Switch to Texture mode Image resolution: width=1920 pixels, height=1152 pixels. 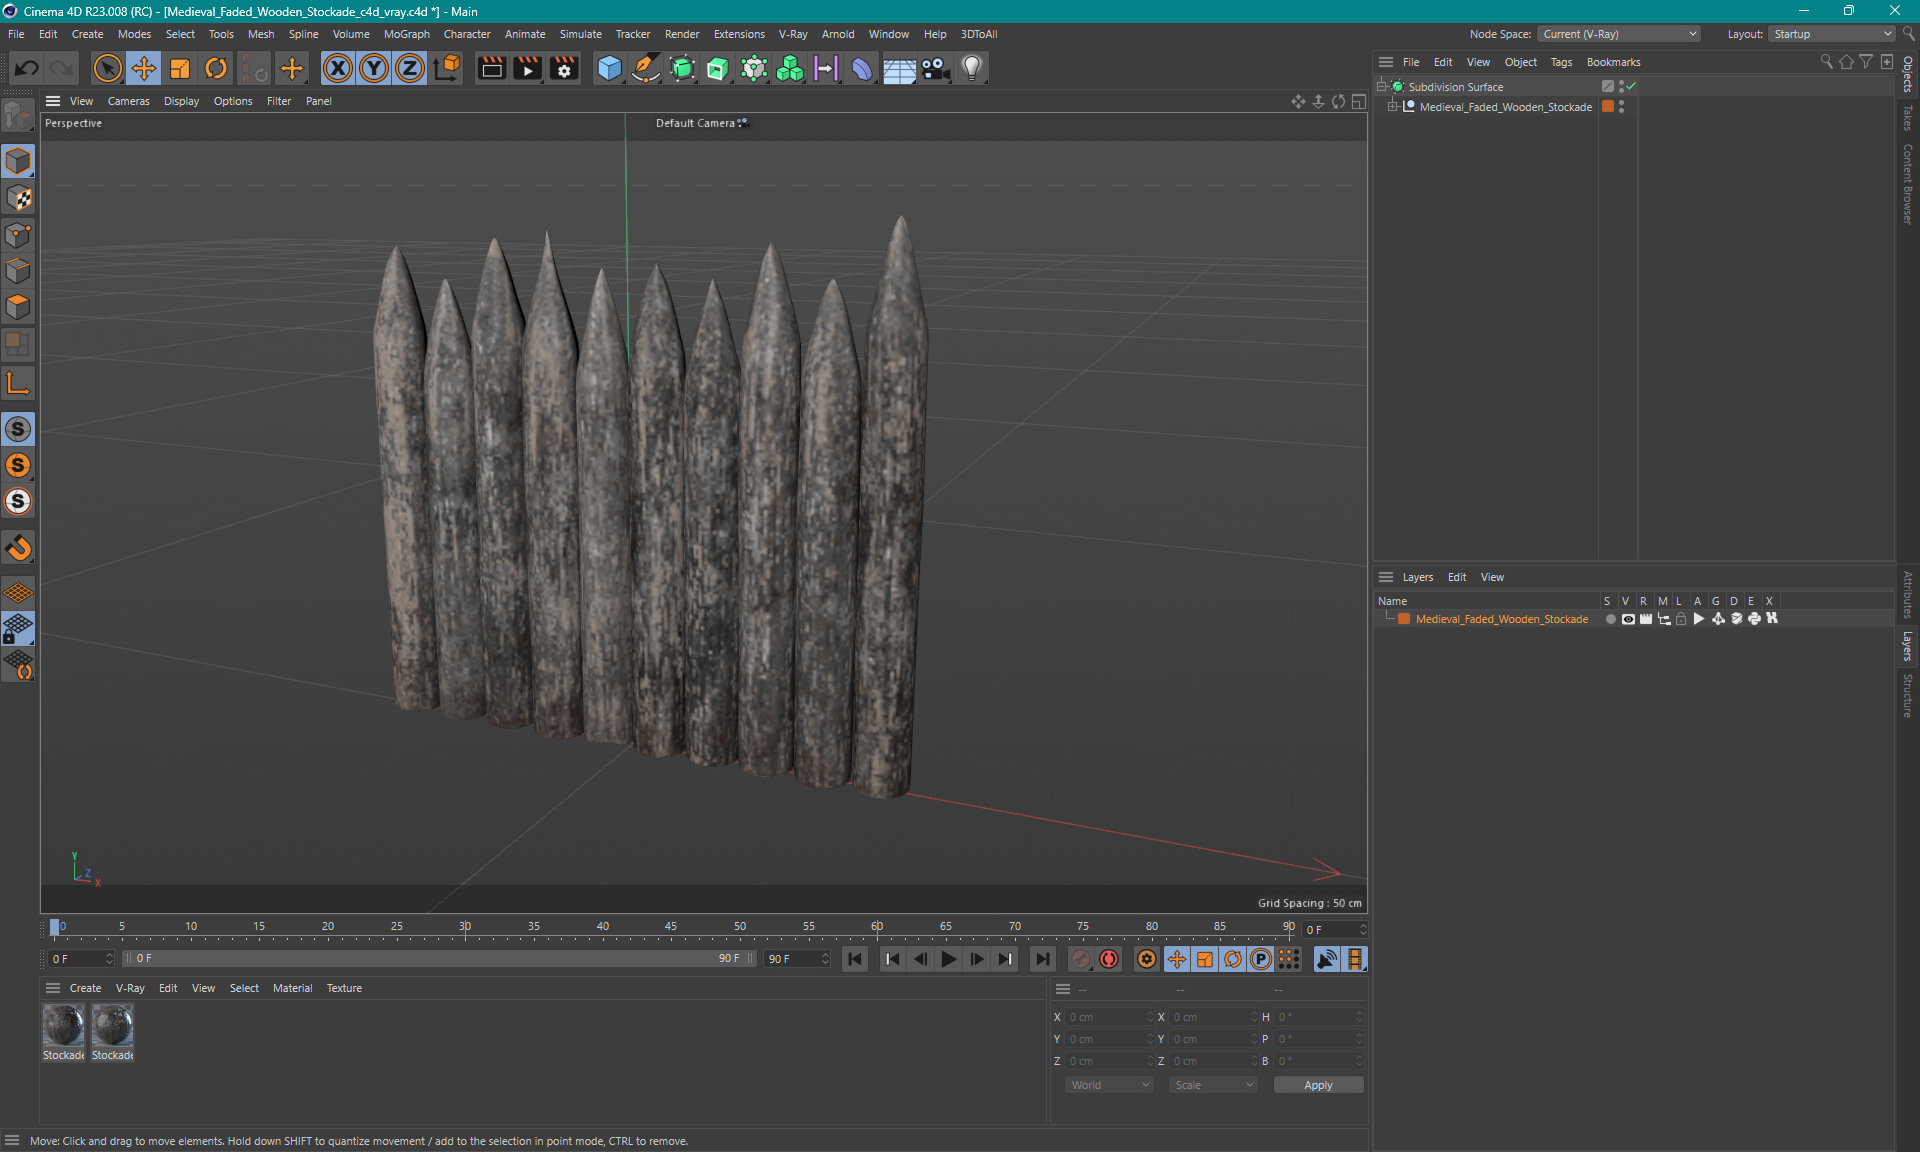(x=18, y=198)
